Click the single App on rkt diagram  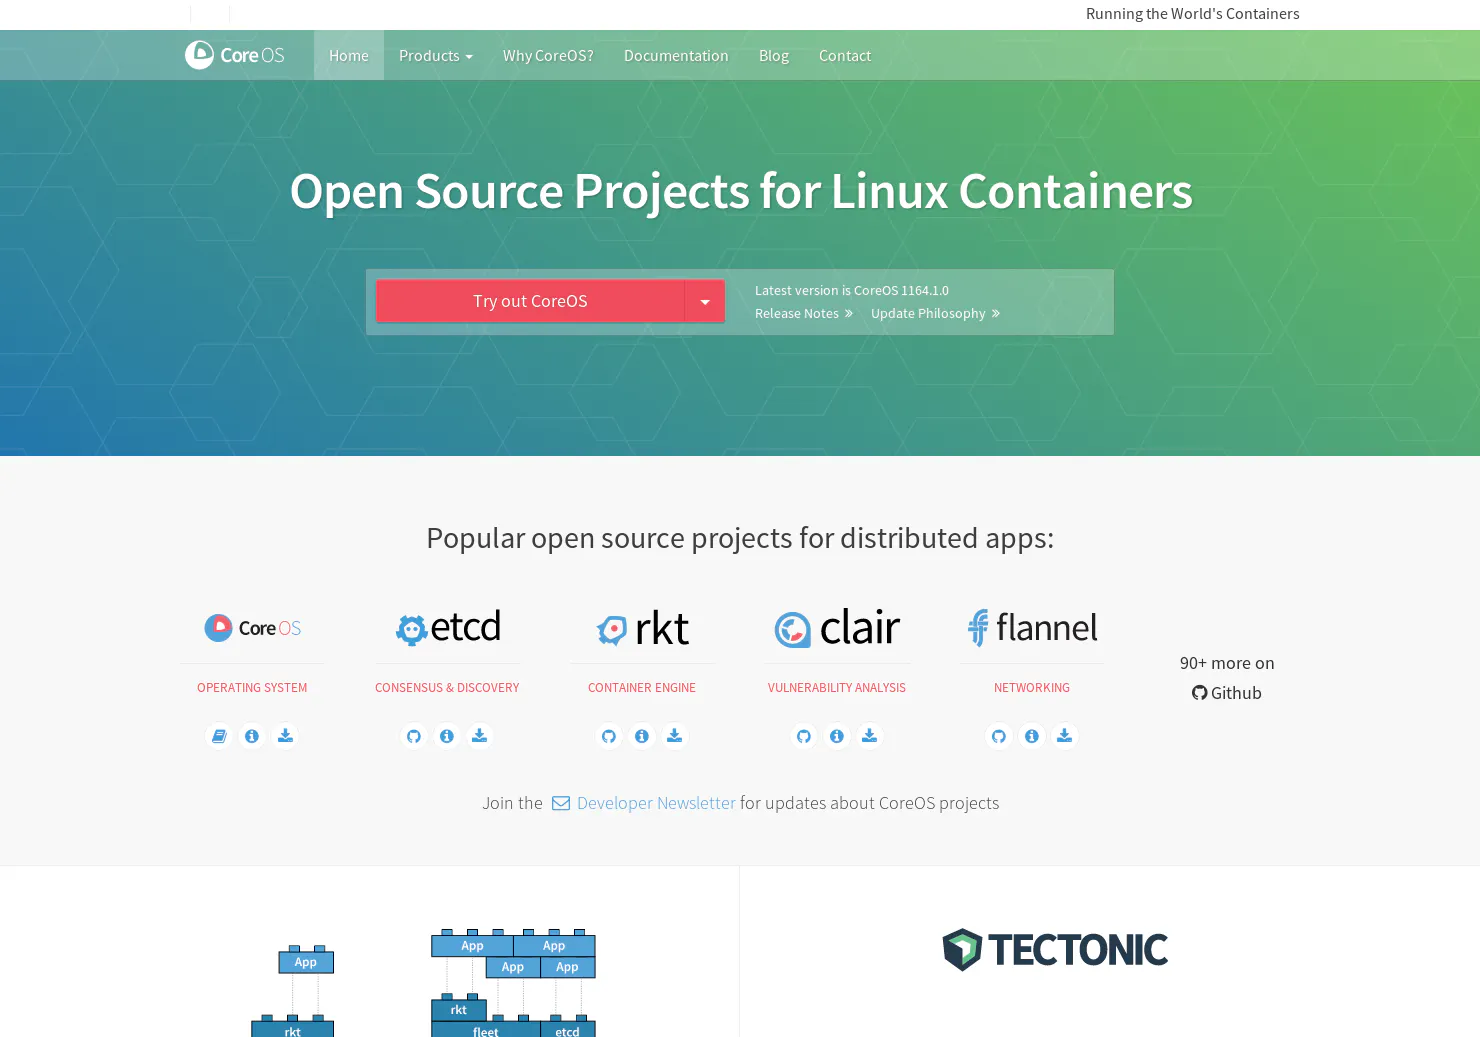coord(292,991)
